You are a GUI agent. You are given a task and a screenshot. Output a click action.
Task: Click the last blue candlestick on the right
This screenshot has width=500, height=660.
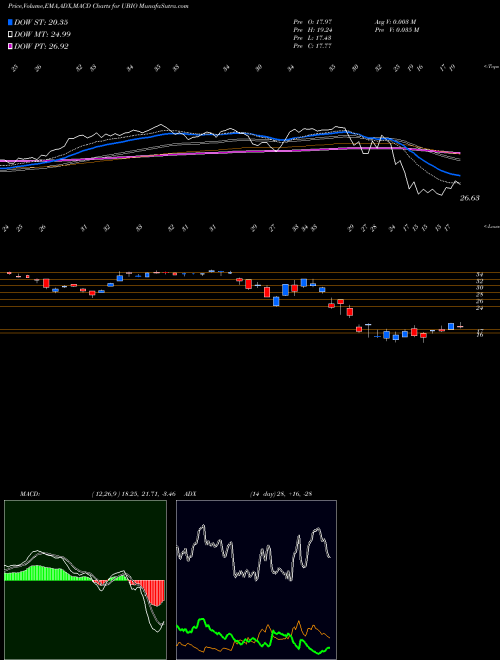click(451, 326)
